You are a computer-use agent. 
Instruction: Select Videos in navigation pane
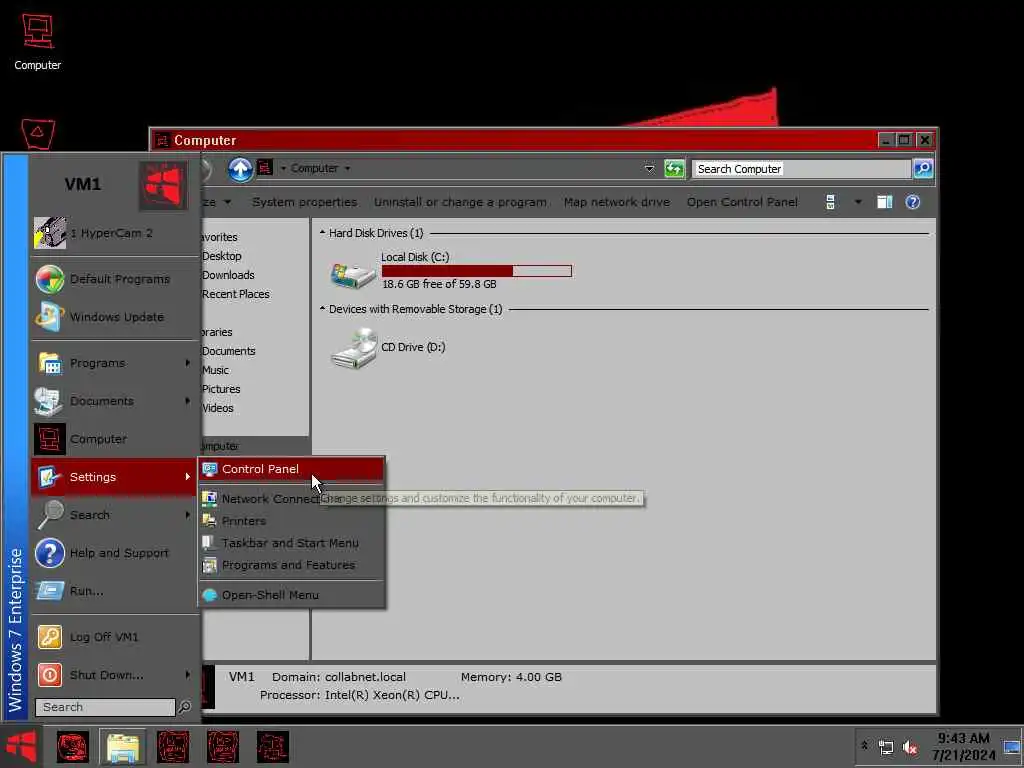click(217, 408)
